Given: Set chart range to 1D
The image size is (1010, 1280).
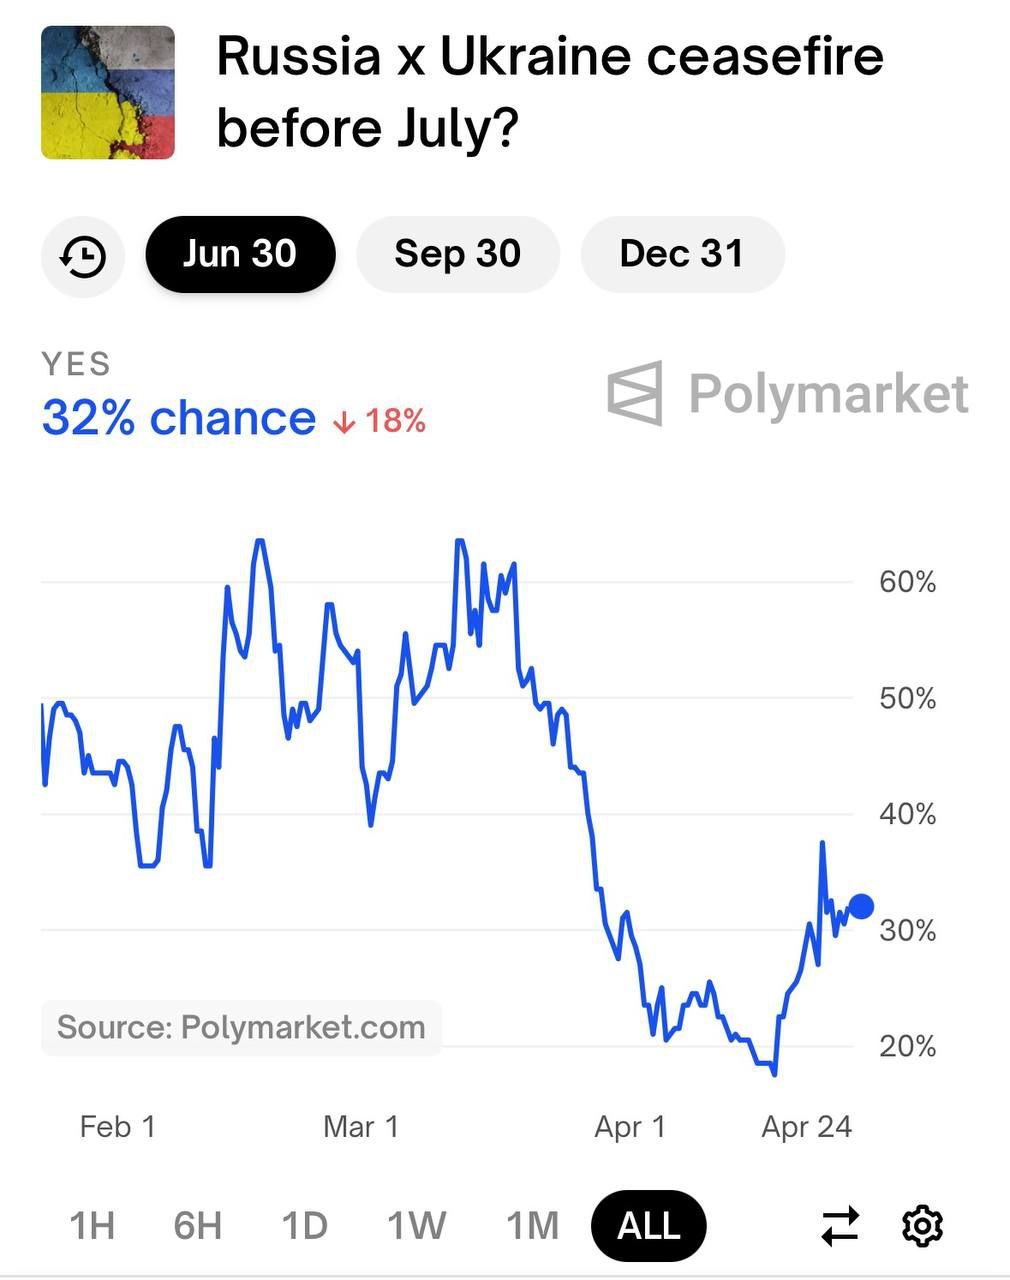Looking at the screenshot, I should (304, 1225).
